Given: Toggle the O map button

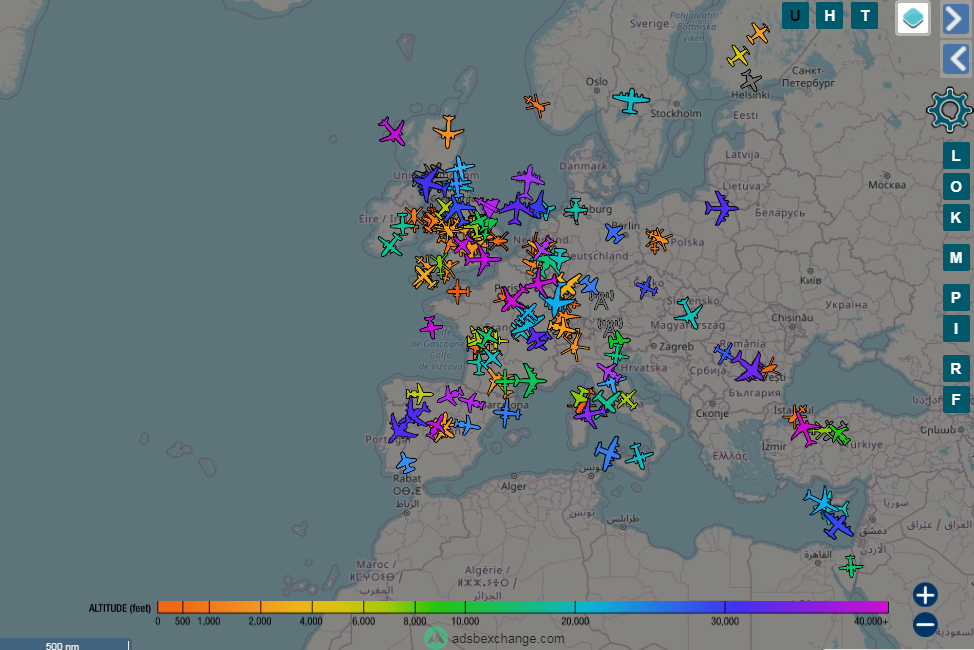Looking at the screenshot, I should pyautogui.click(x=956, y=186).
